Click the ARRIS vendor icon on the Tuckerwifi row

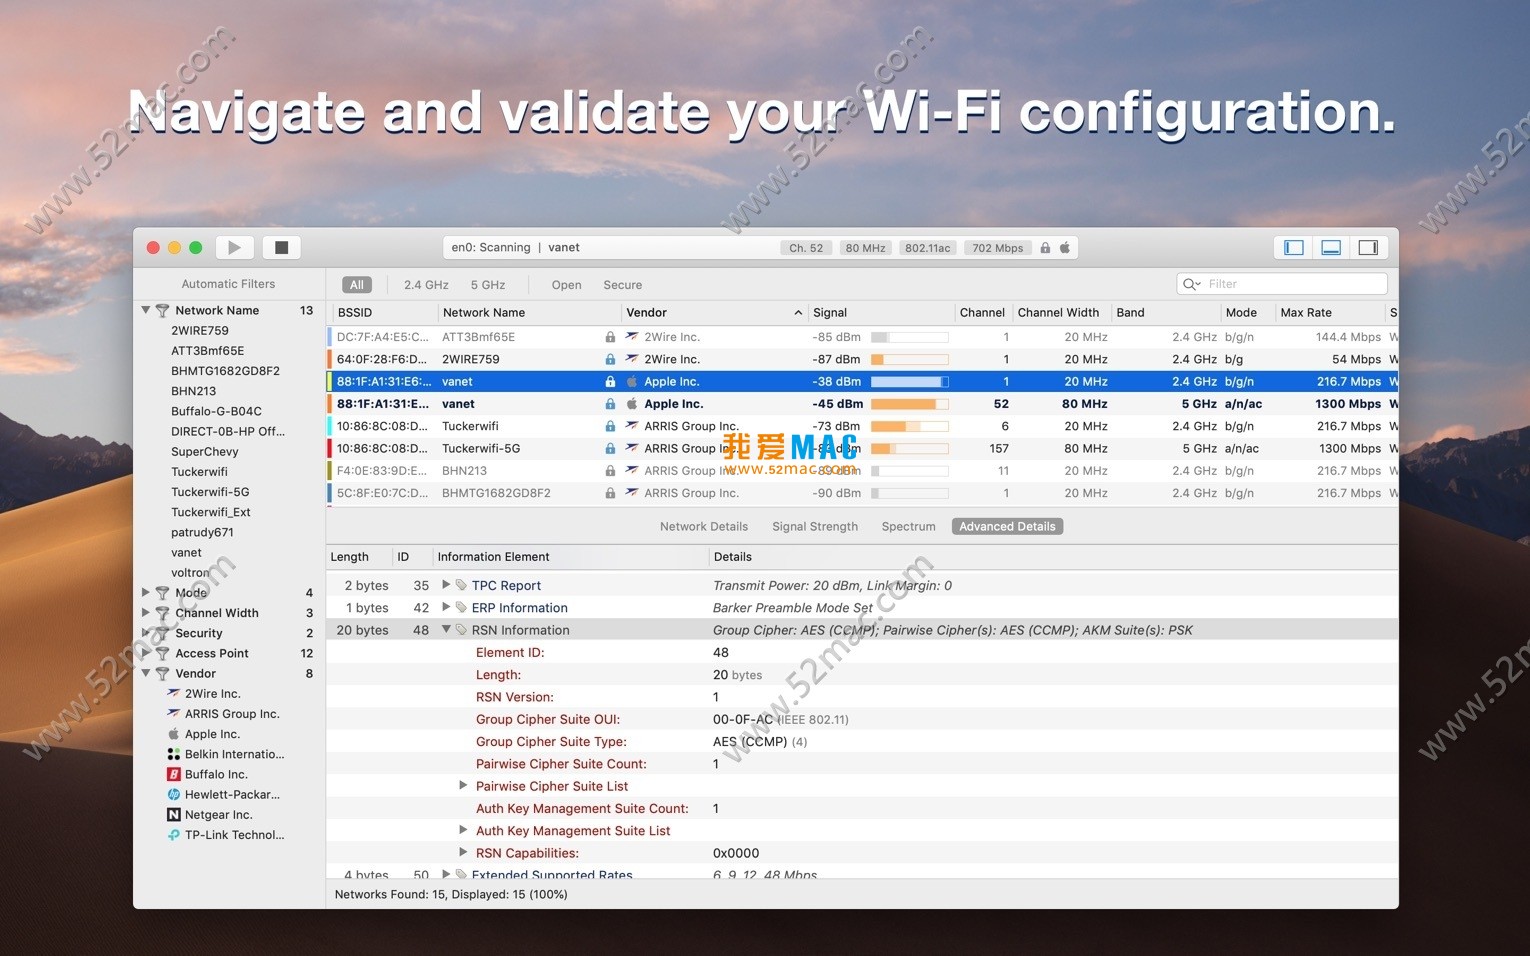tap(632, 426)
